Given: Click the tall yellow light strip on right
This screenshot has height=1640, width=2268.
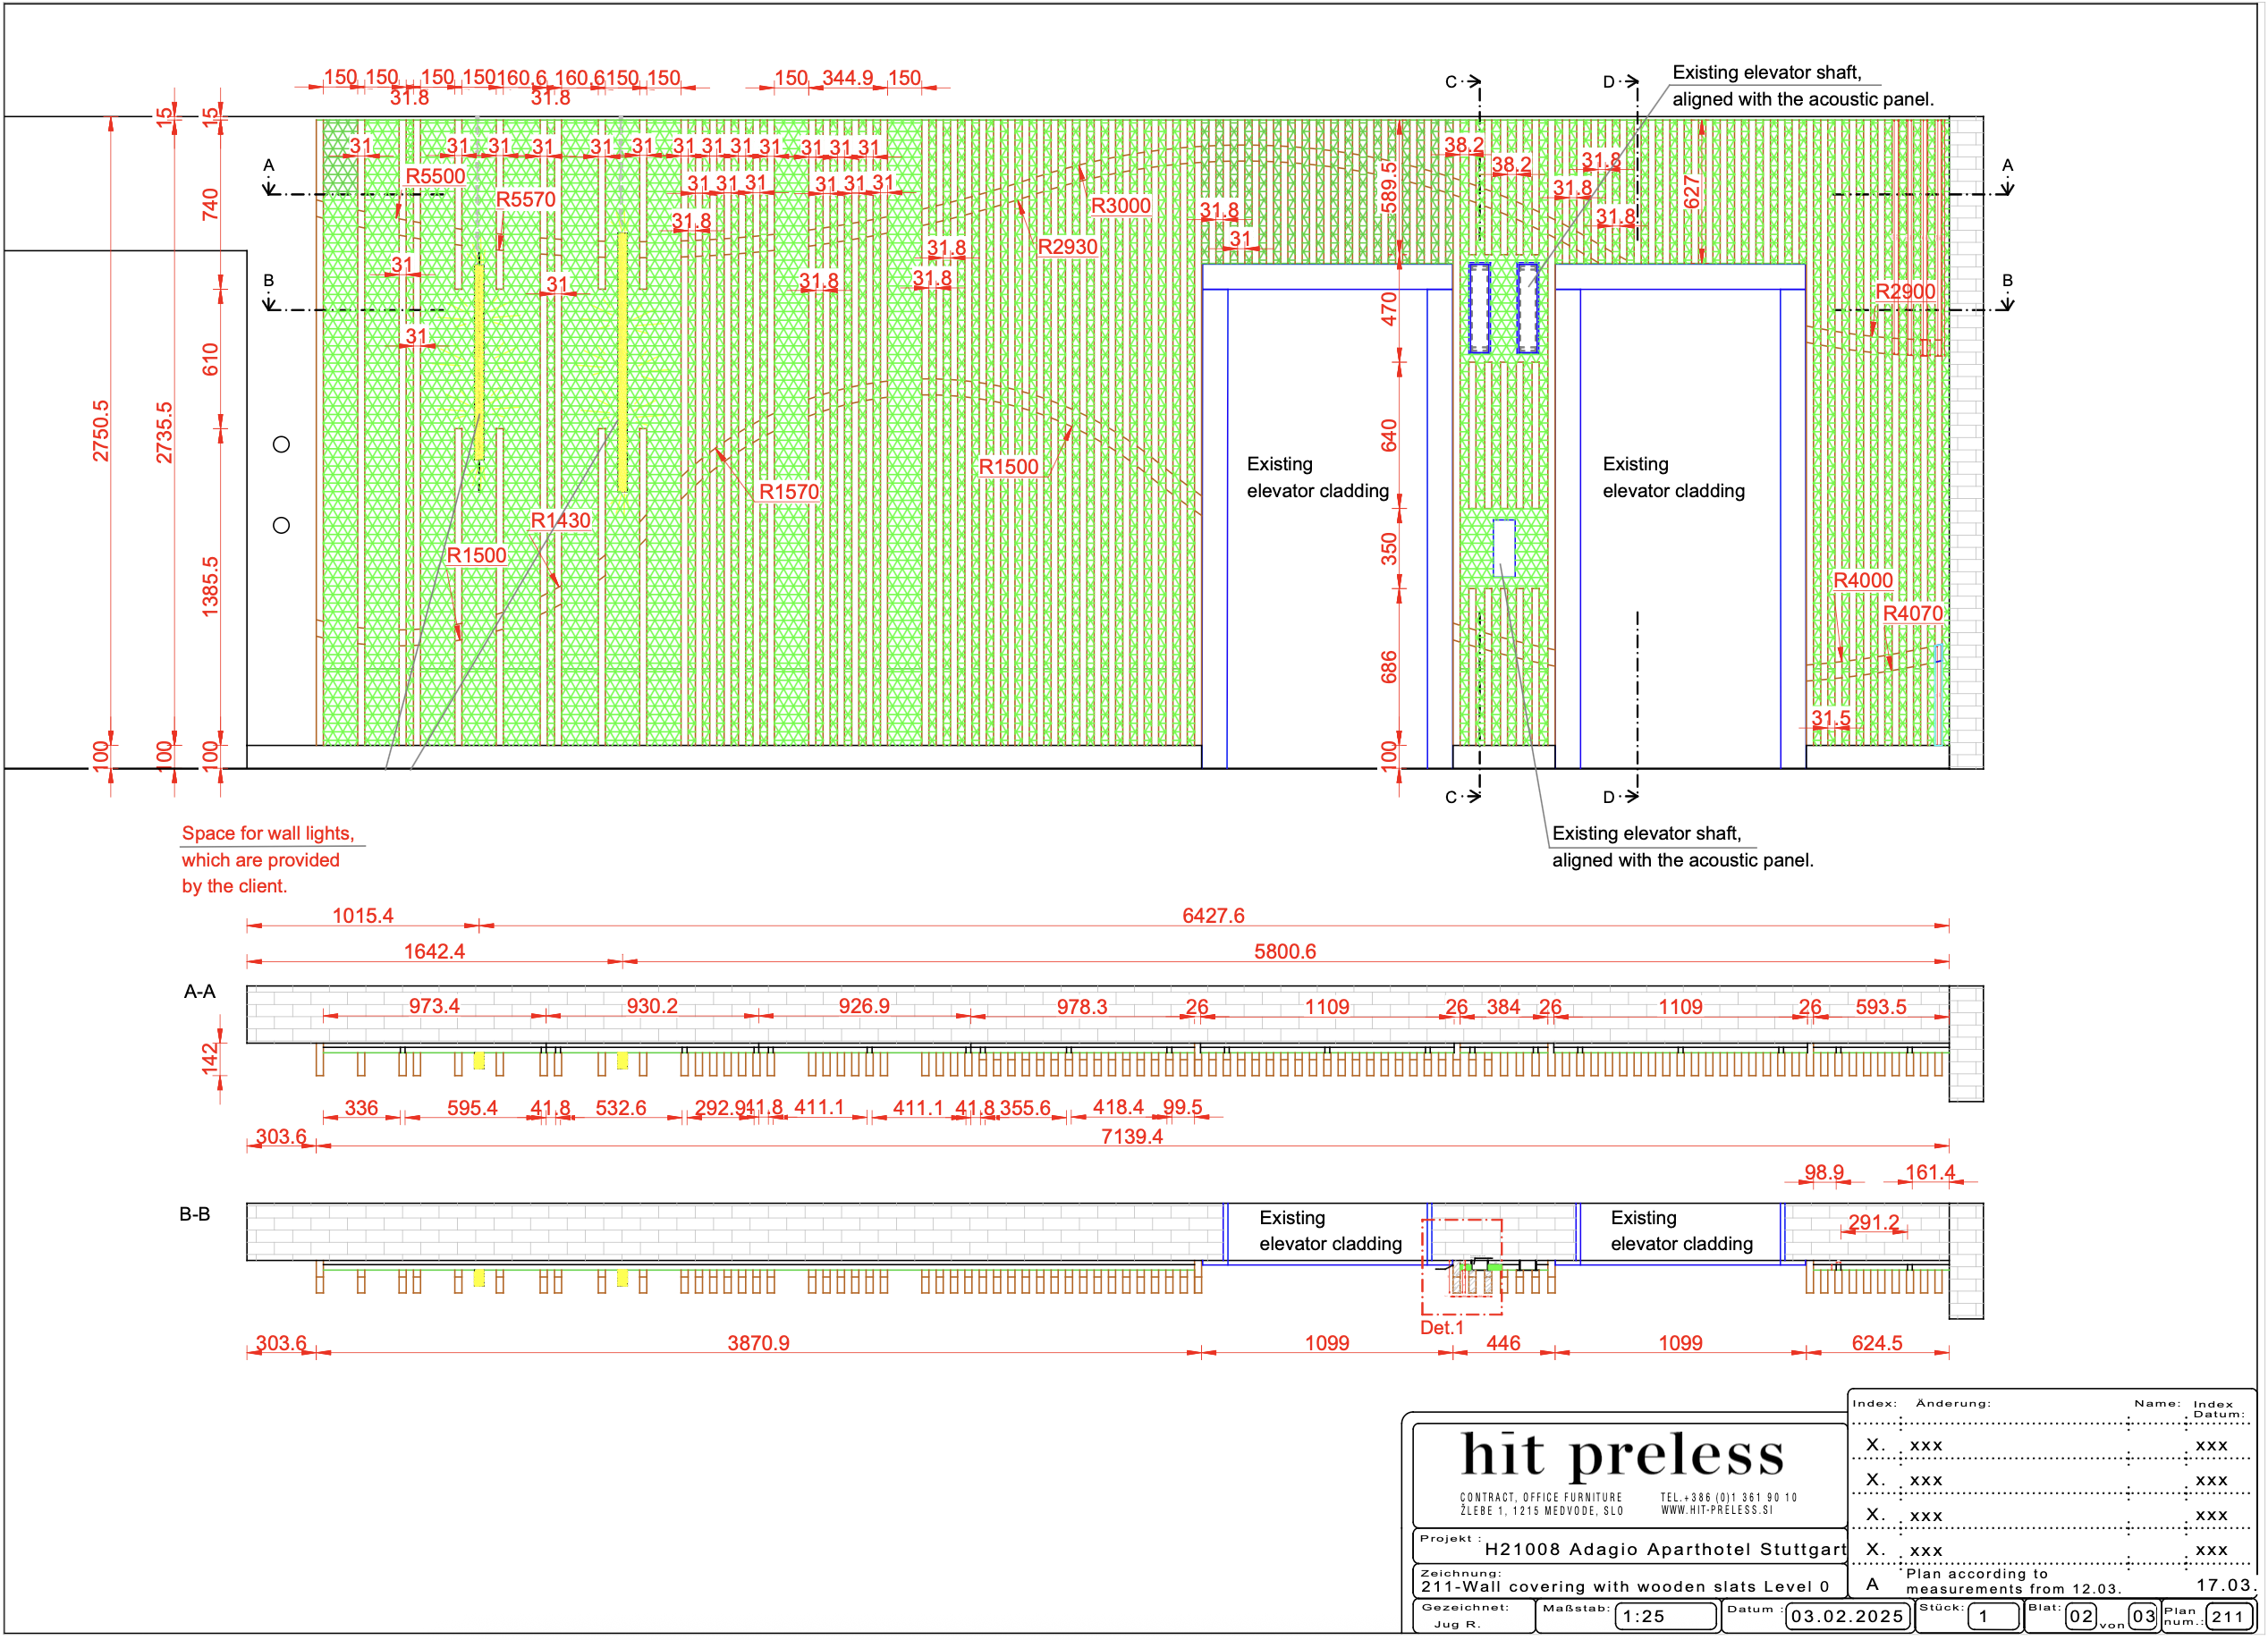Looking at the screenshot, I should click(622, 360).
